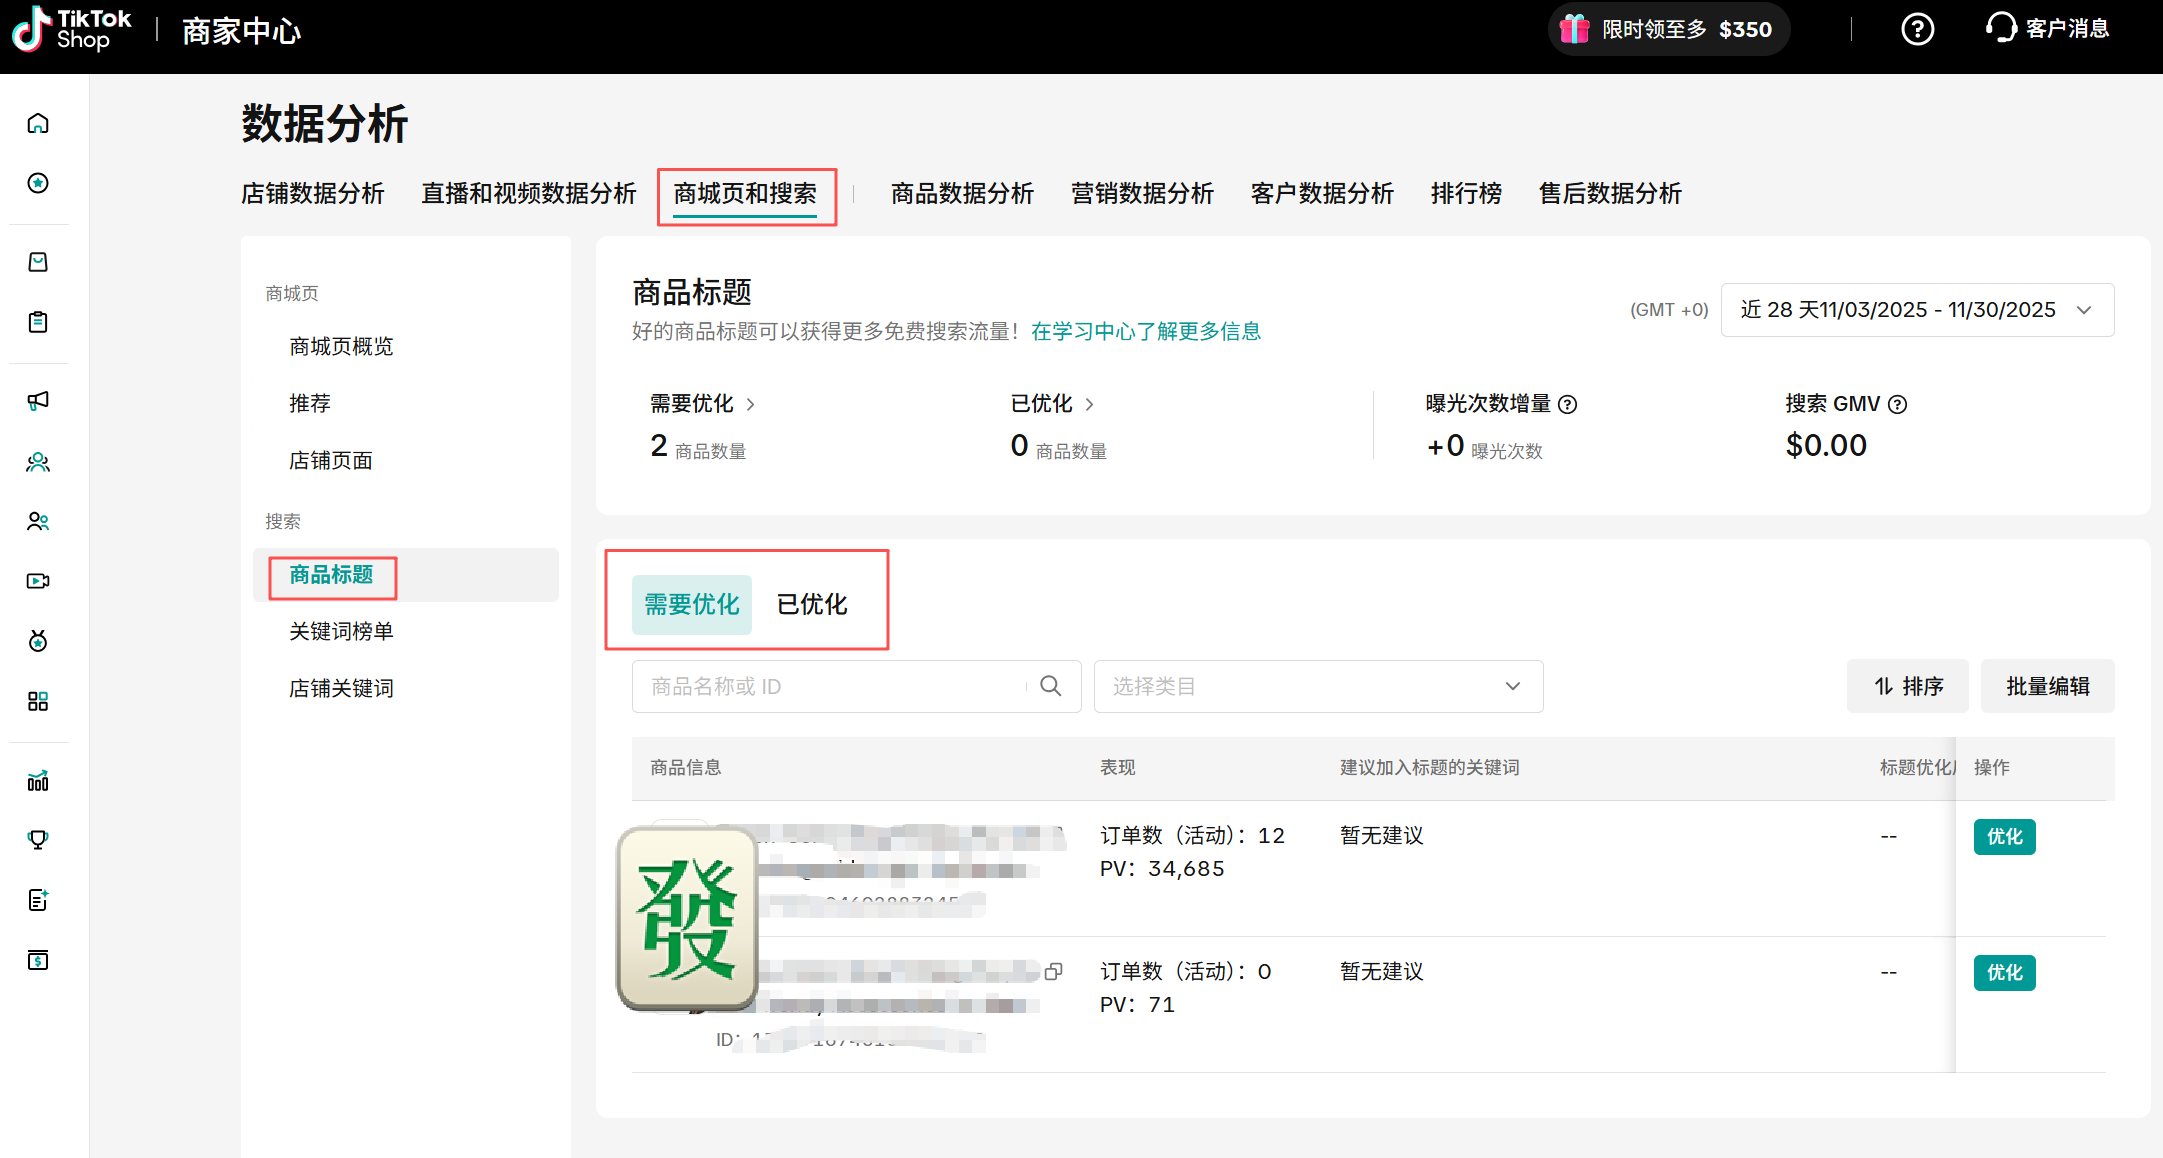Open 售后数据分析 tab

(x=1610, y=193)
